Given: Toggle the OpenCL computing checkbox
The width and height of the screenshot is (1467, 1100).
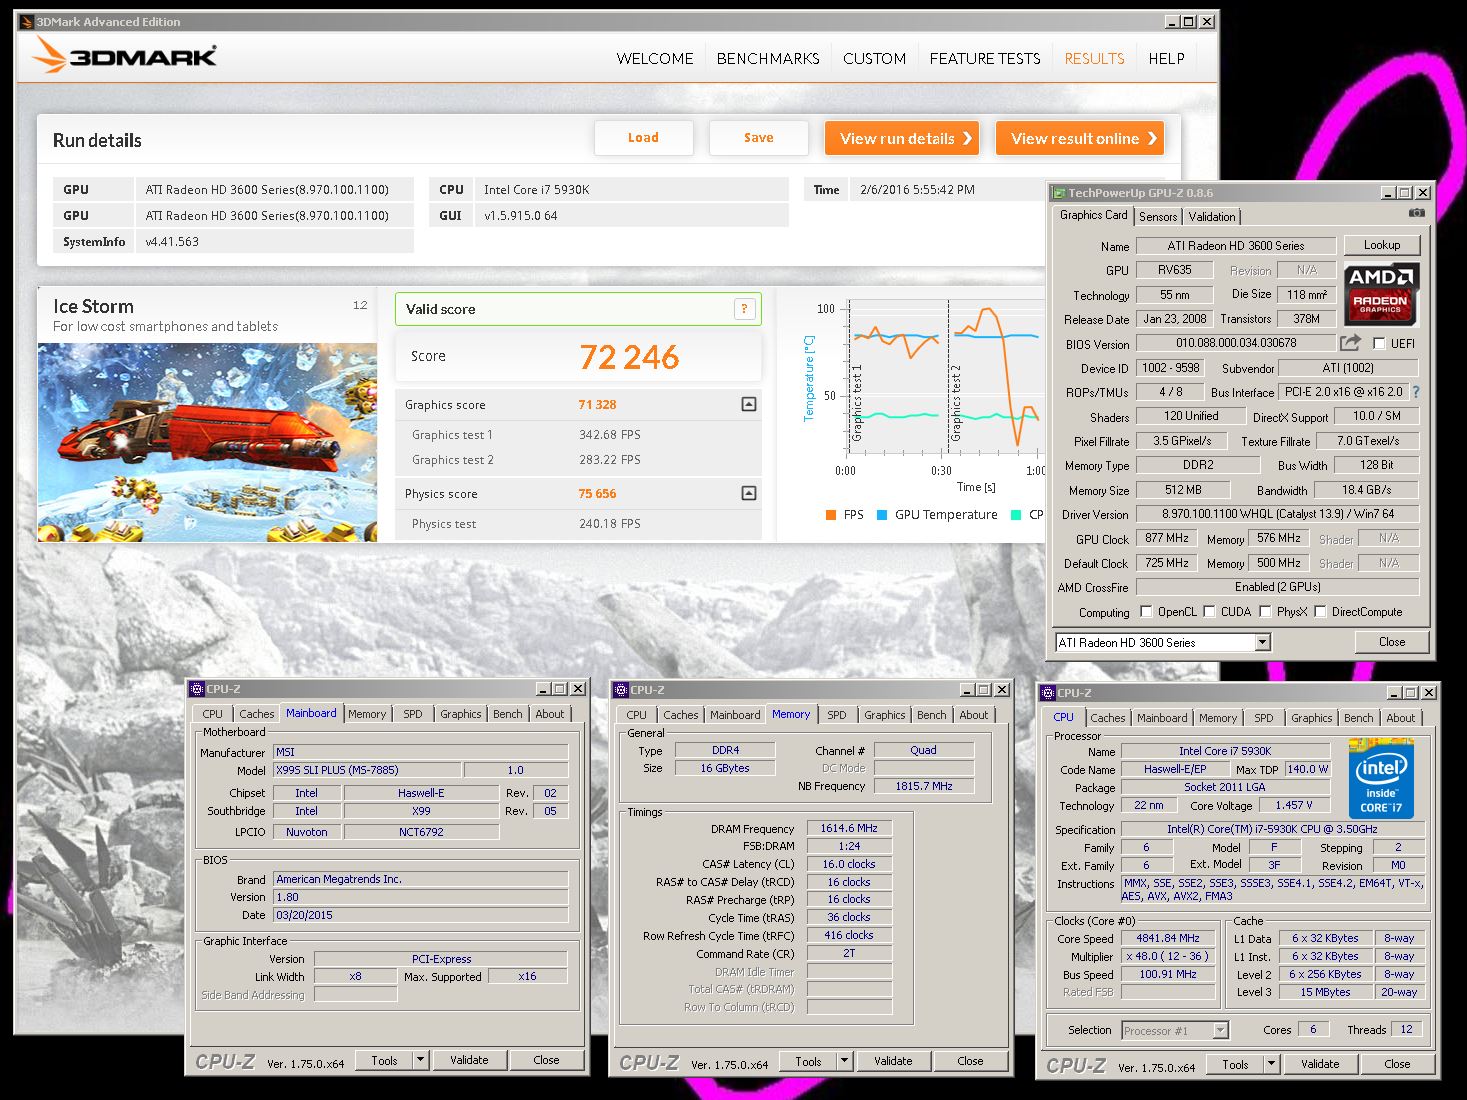Looking at the screenshot, I should click(1146, 611).
